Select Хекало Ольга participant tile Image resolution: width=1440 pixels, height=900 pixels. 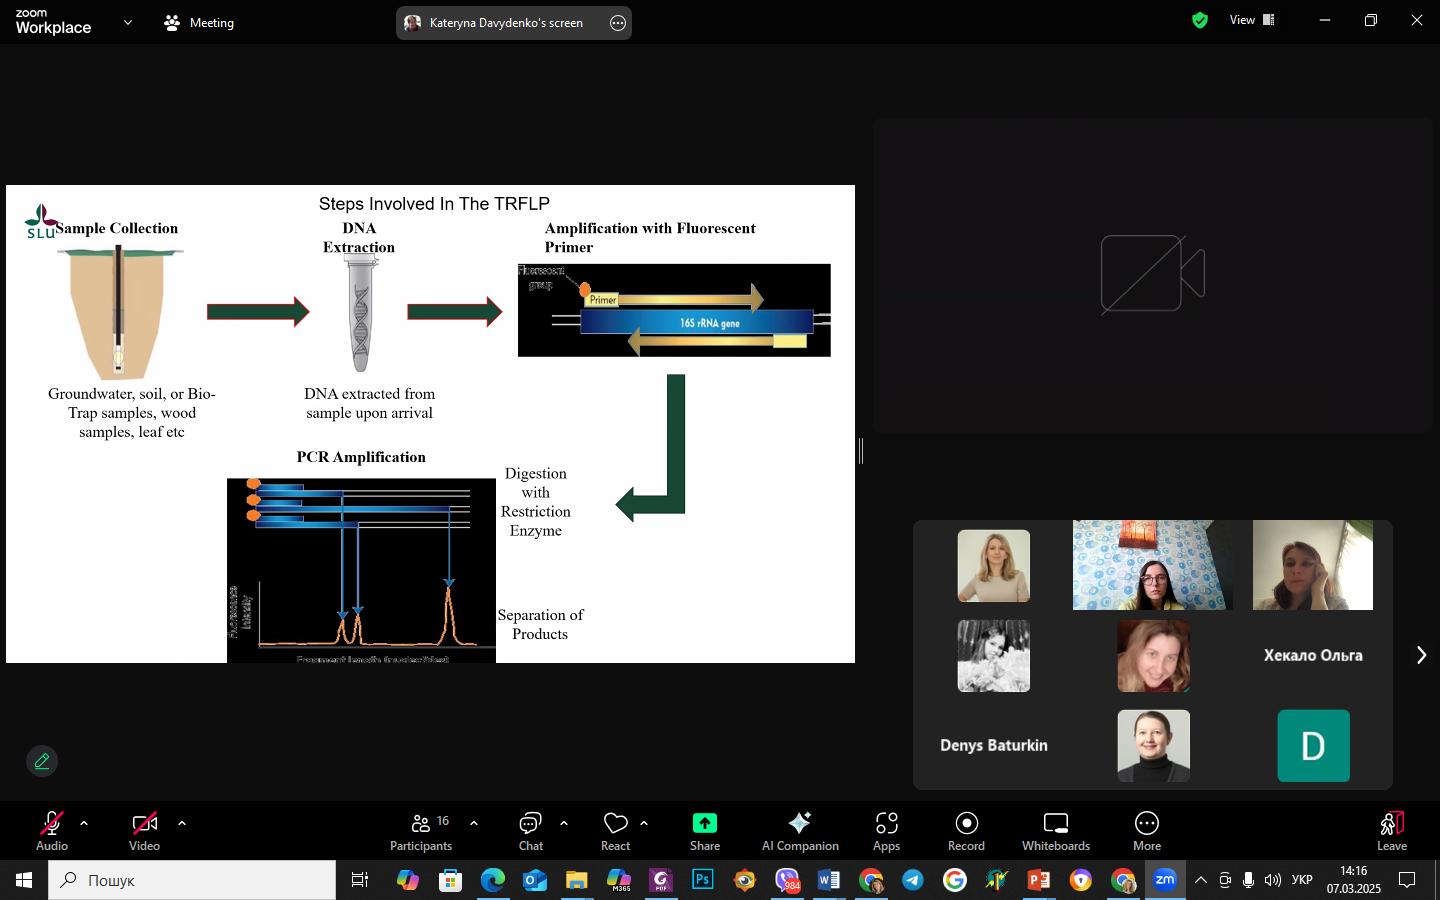point(1313,655)
